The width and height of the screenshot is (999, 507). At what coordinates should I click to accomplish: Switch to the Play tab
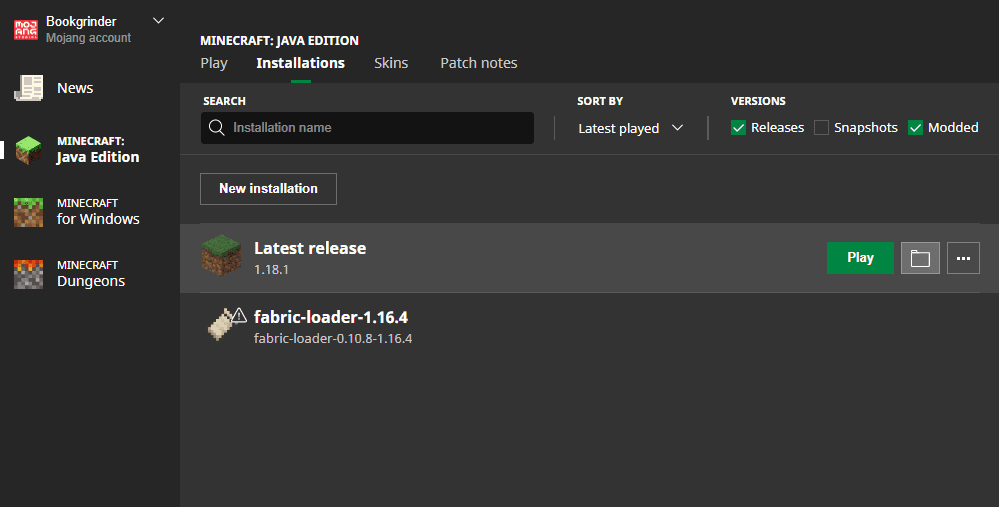coord(213,63)
